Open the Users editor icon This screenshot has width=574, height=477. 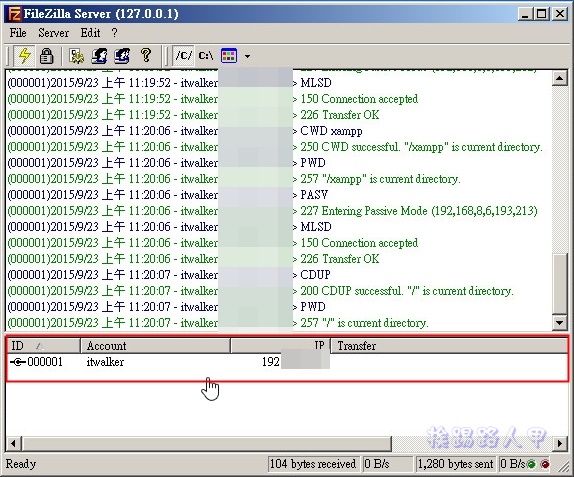click(99, 56)
